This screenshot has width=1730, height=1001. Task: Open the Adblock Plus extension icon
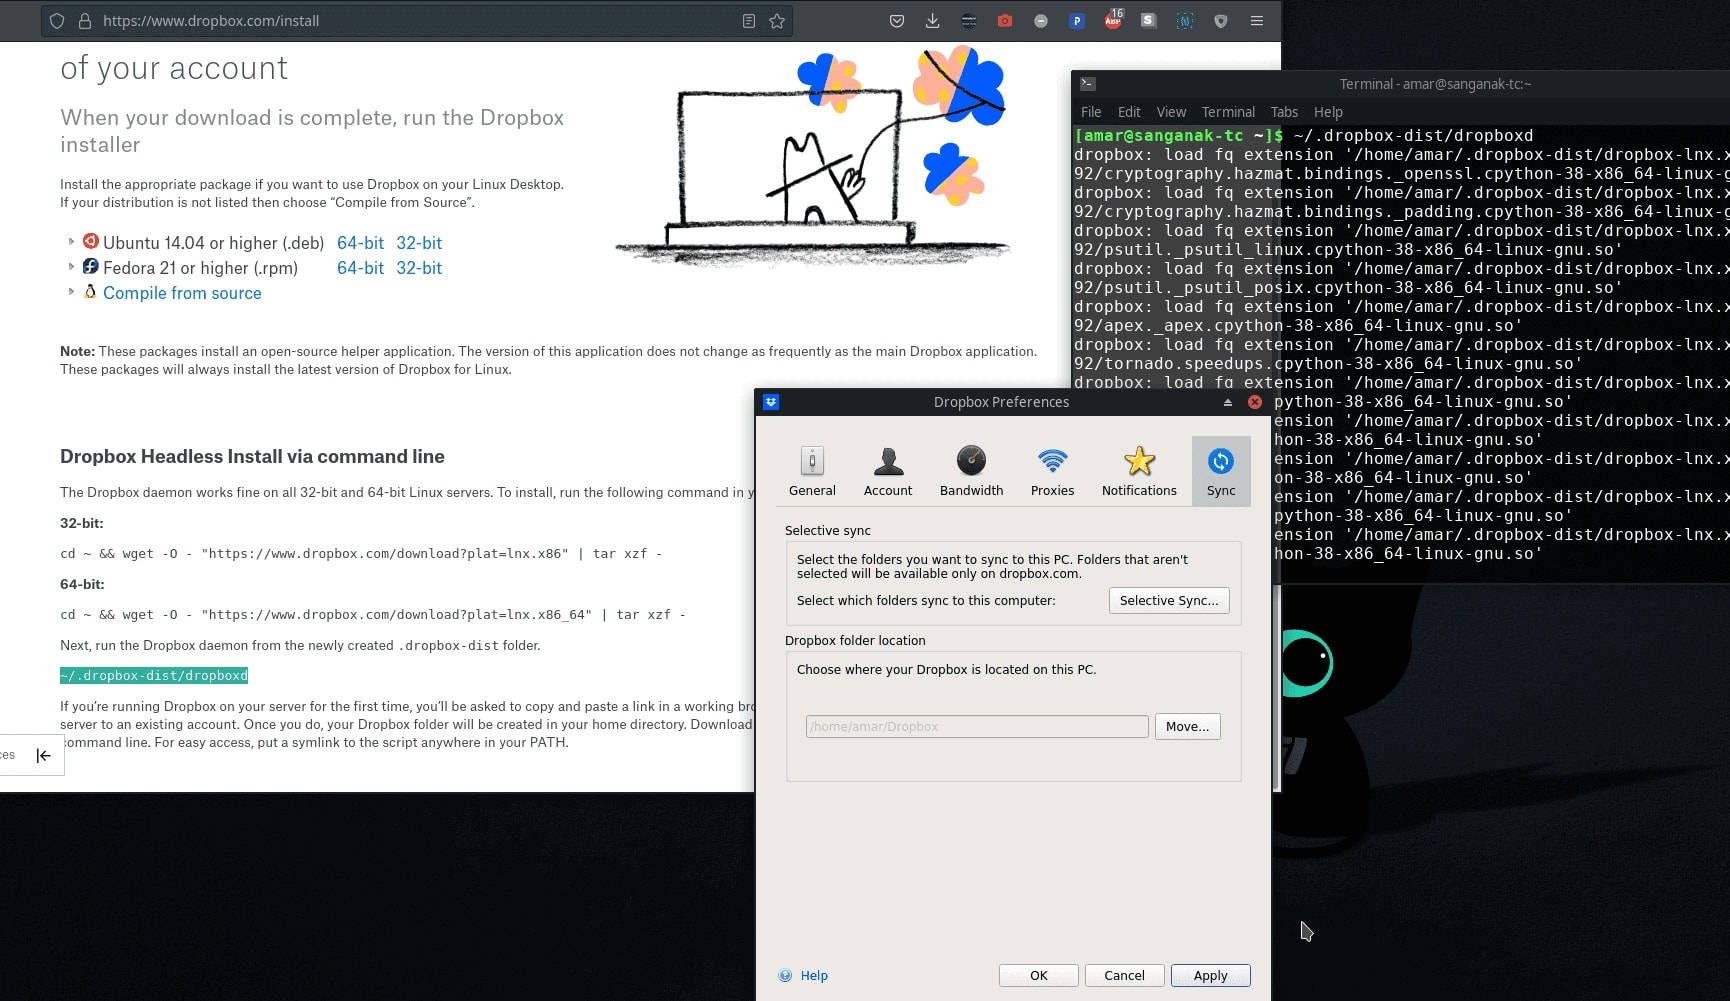click(x=1113, y=20)
